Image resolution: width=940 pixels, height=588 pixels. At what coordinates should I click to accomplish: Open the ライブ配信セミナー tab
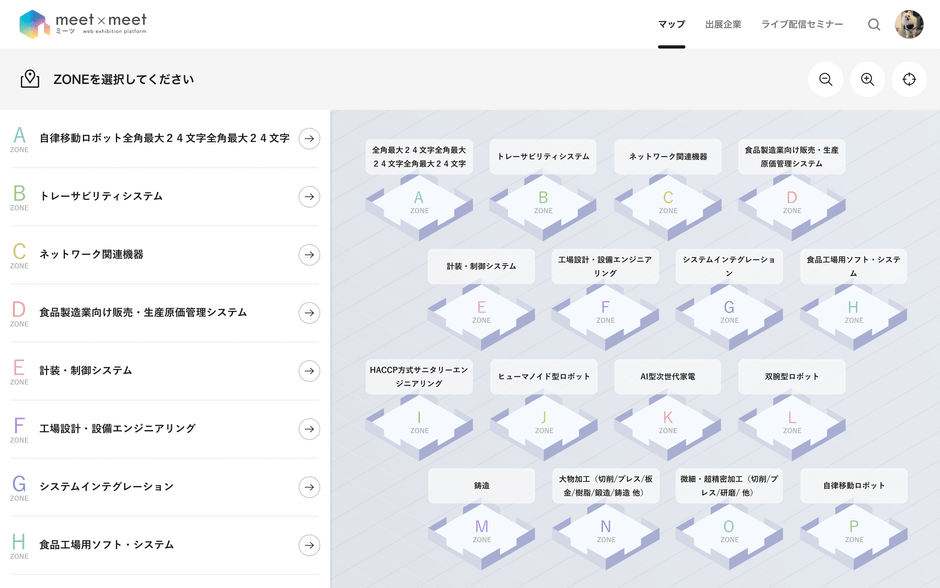802,25
